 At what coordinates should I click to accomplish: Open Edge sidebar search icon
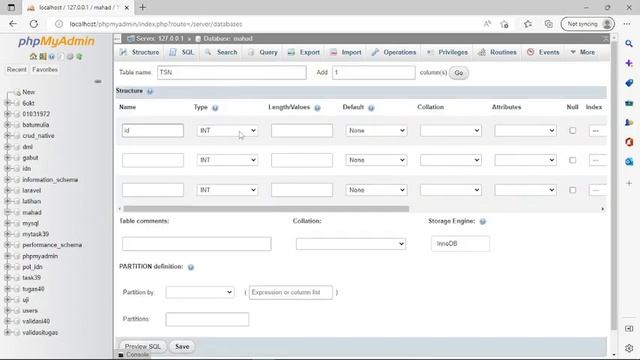(629, 44)
